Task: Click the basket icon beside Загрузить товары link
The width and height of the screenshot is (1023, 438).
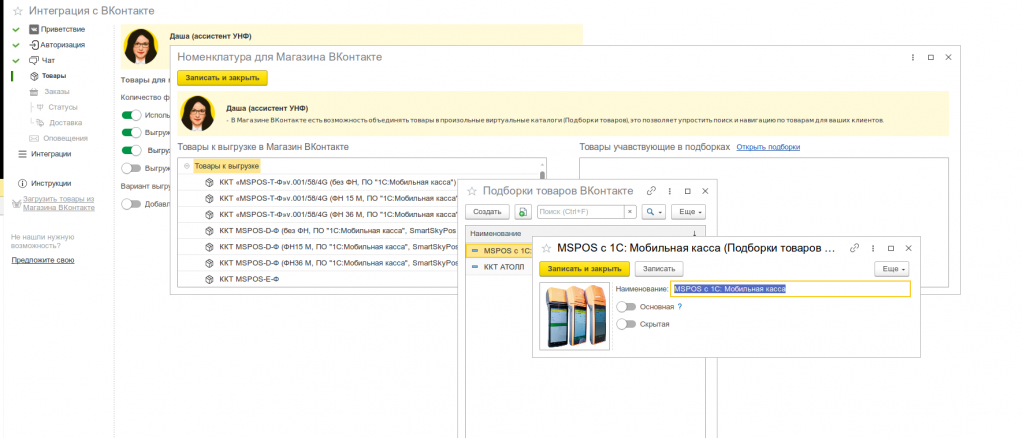Action: point(16,203)
